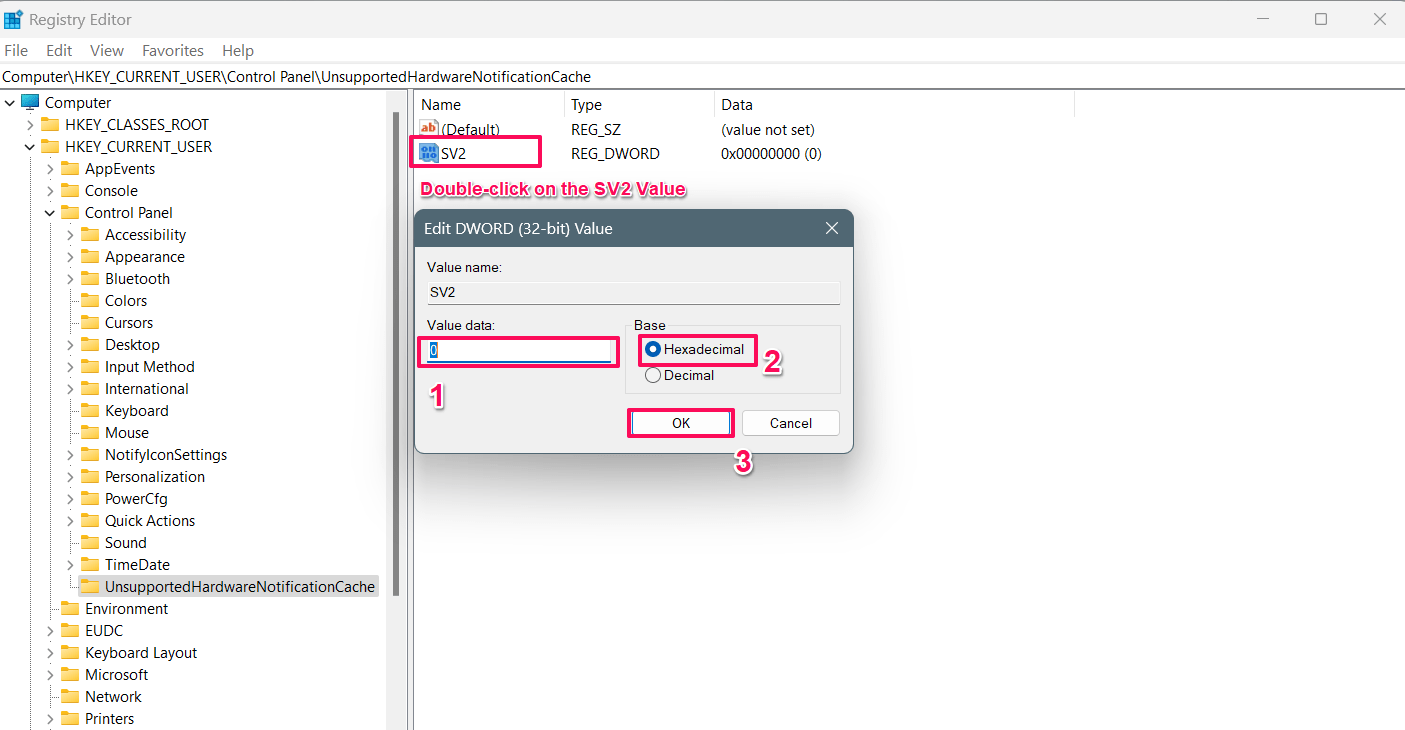Open the Edit menu
Viewport: 1405px width, 730px height.
point(59,50)
